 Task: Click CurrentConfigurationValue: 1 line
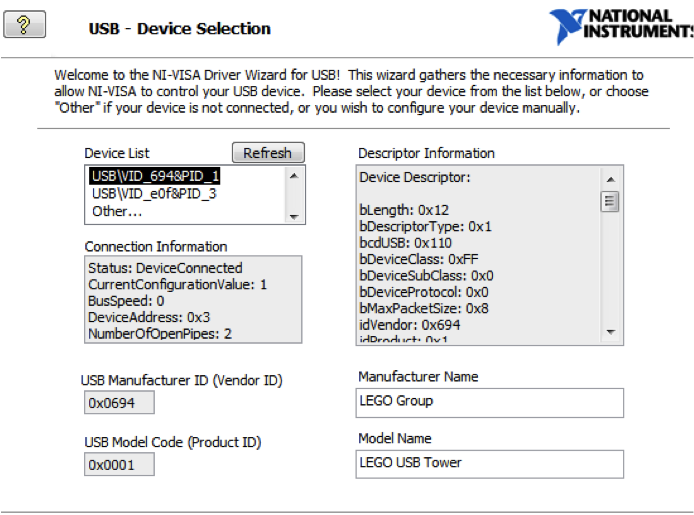click(177, 284)
